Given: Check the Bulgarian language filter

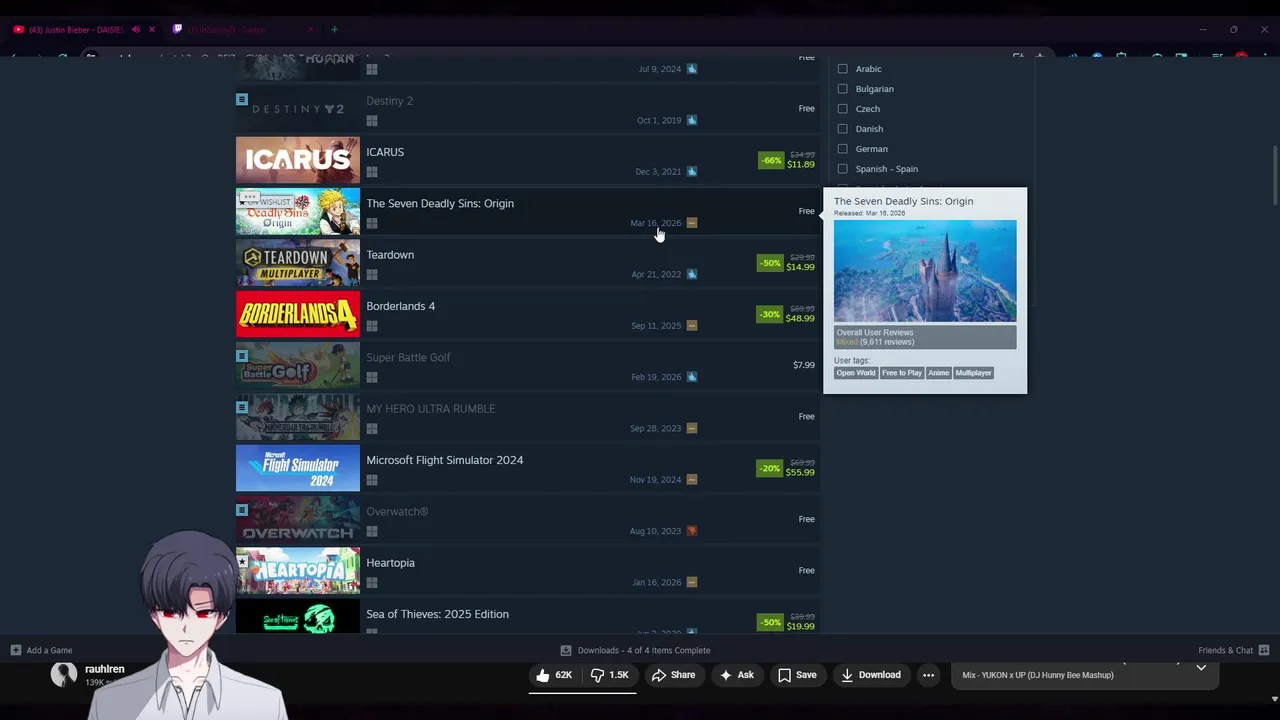Looking at the screenshot, I should click(x=843, y=89).
